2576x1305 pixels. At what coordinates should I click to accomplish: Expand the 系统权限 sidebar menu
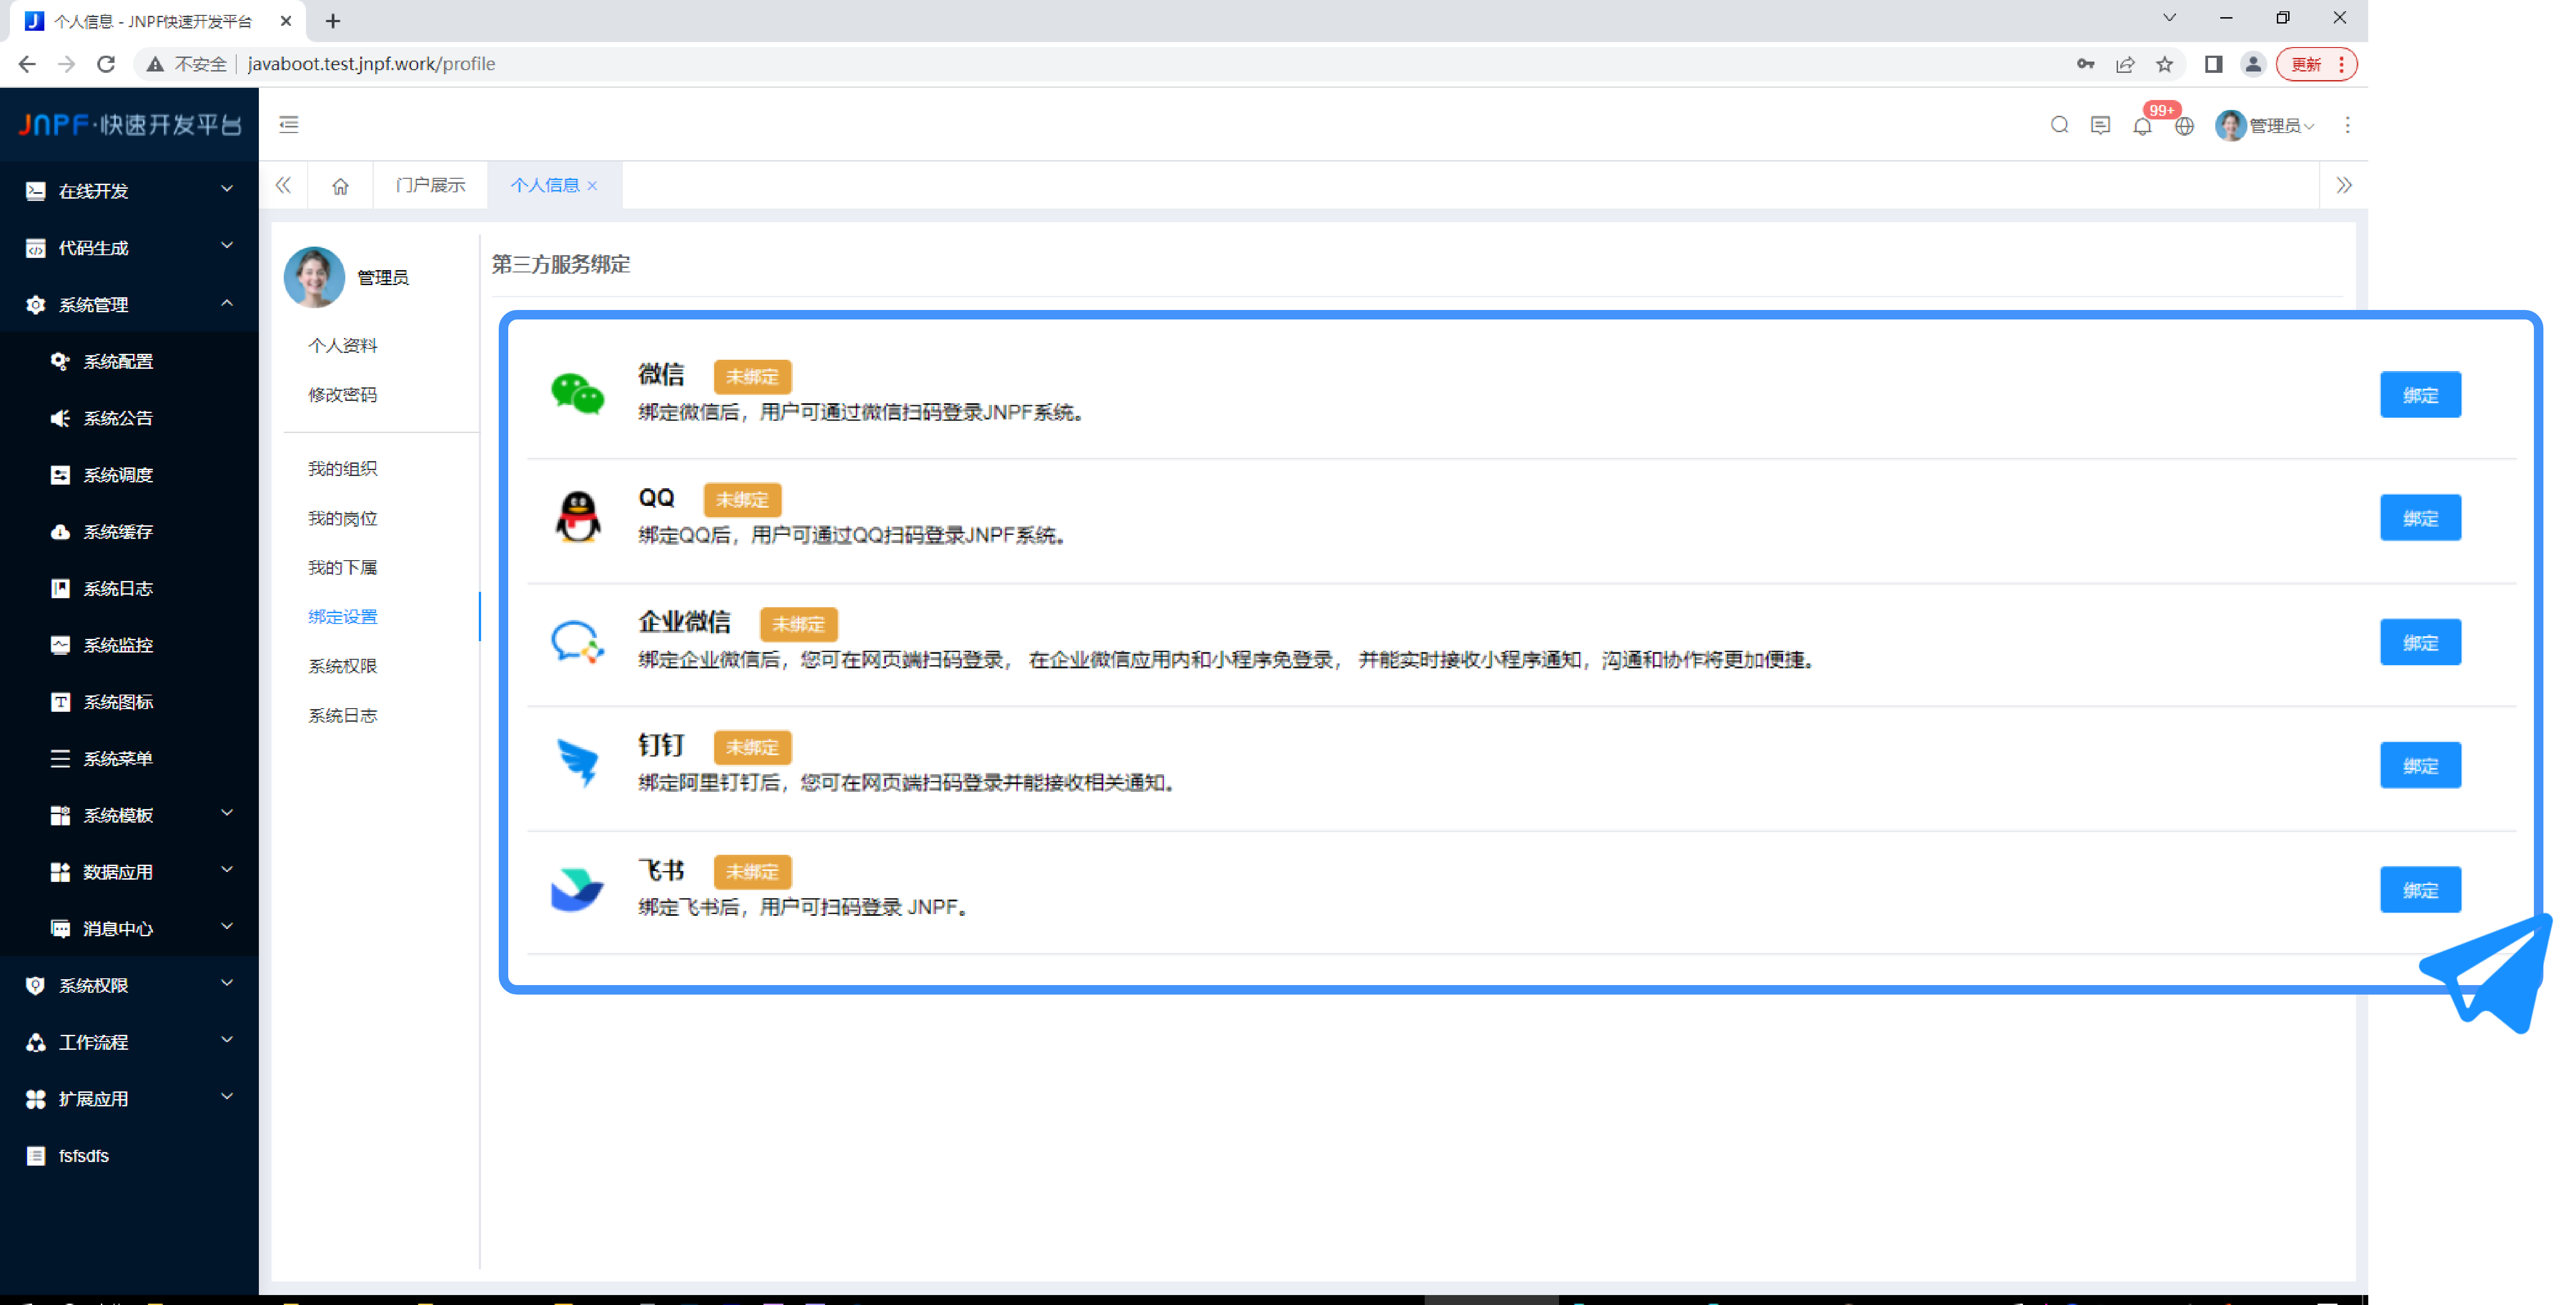[x=129, y=985]
